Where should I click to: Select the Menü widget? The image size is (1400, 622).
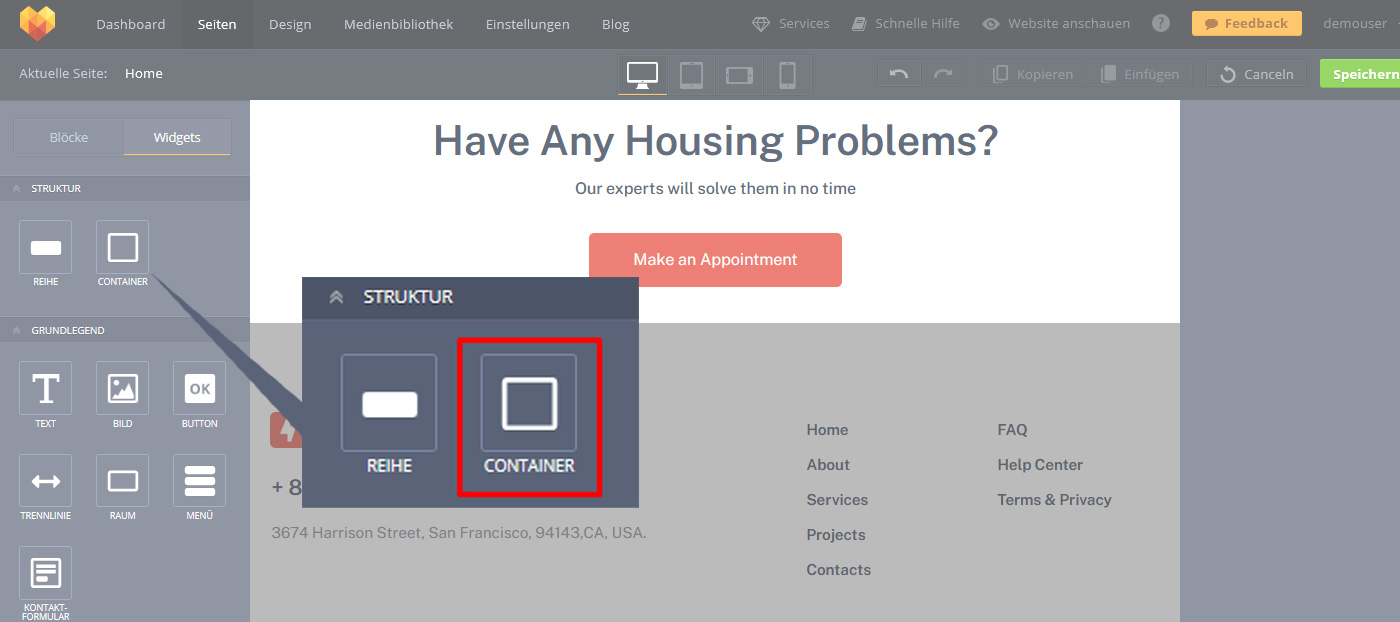[x=199, y=481]
